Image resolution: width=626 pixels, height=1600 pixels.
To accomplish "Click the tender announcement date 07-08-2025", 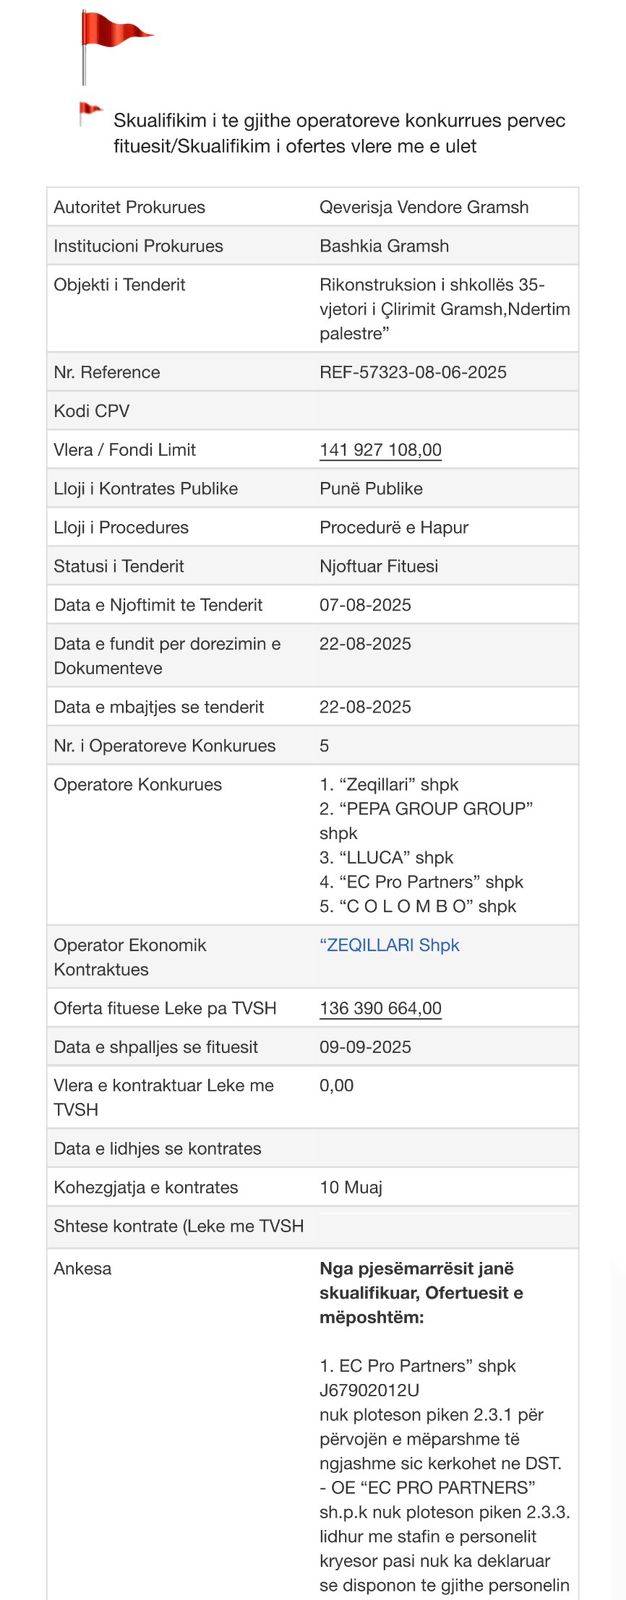I will [x=365, y=605].
